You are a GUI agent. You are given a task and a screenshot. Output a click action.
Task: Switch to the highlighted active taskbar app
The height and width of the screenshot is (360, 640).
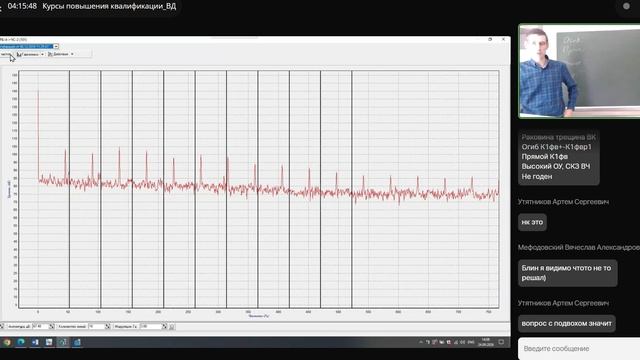(x=63, y=342)
